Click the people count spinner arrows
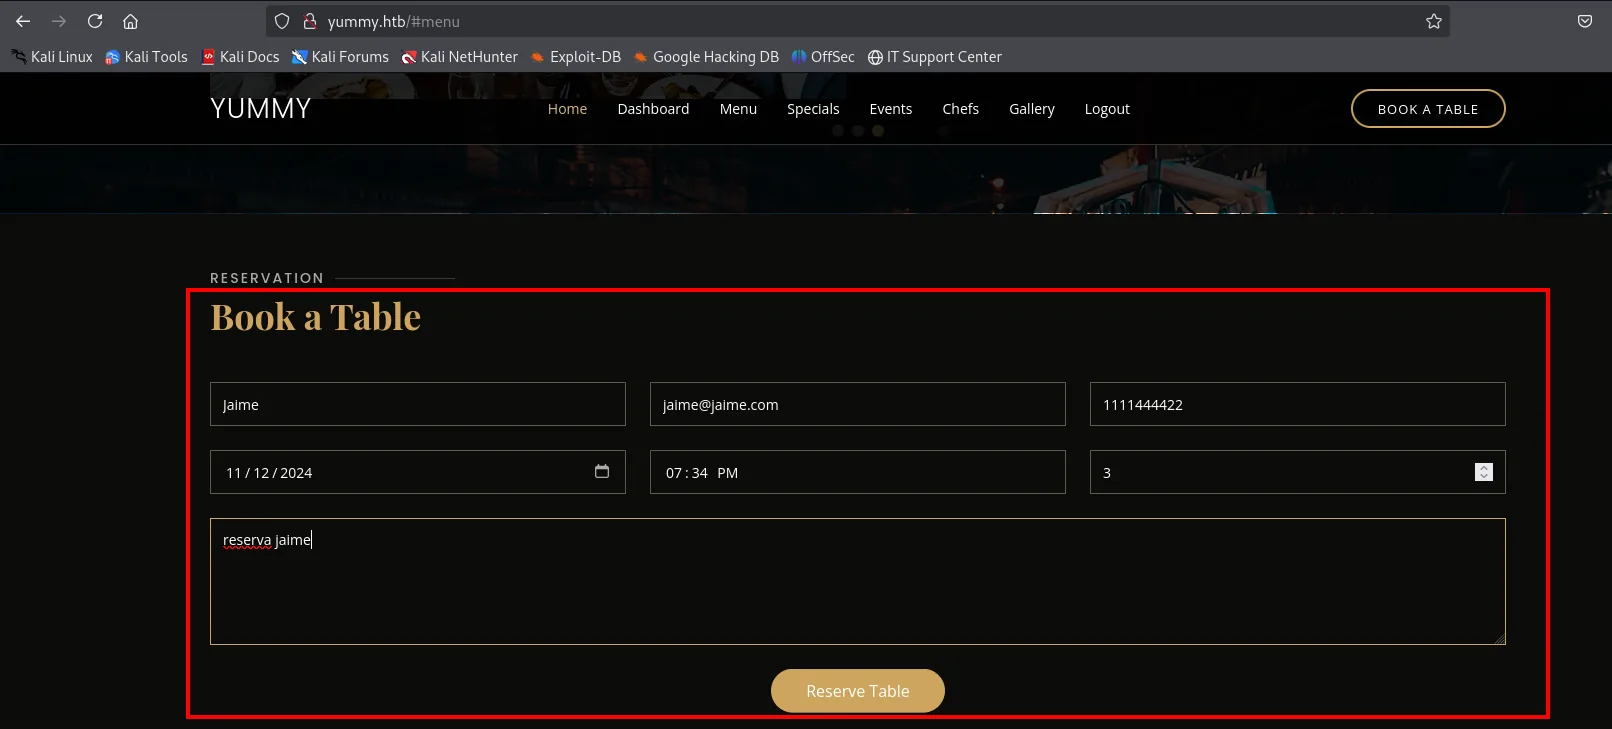The height and width of the screenshot is (729, 1612). pyautogui.click(x=1484, y=472)
